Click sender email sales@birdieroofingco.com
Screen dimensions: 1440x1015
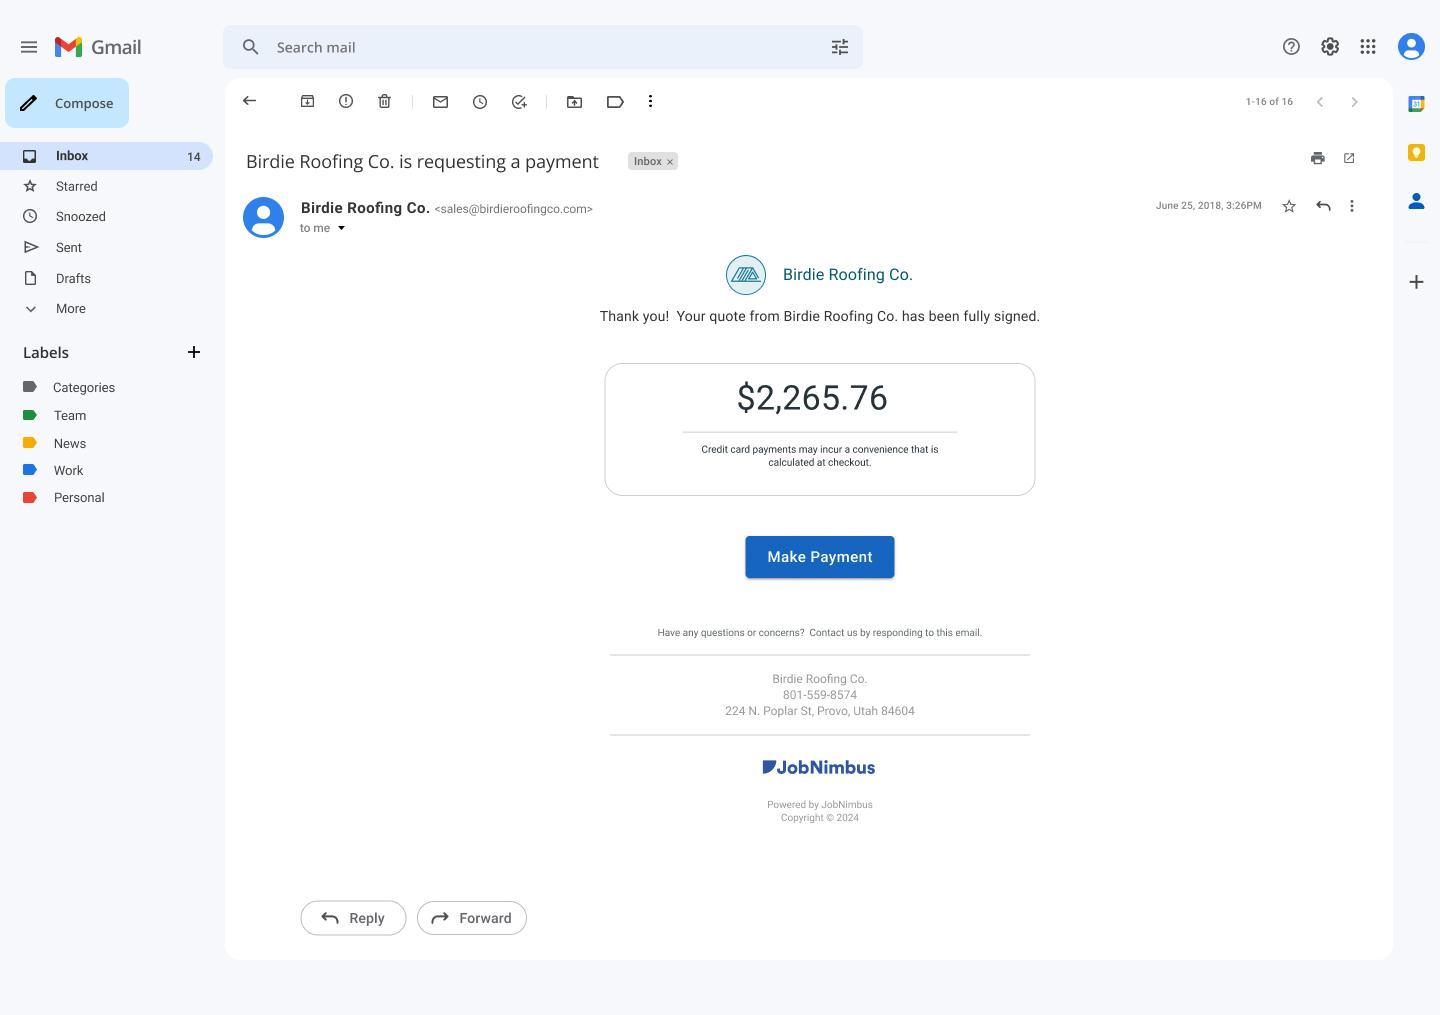514,209
